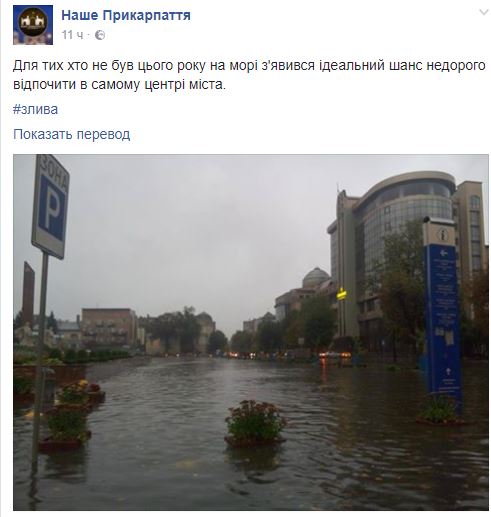Viewport: 491px width, 517px height.
Task: Follow the #злива hashtag
Action: coord(35,109)
